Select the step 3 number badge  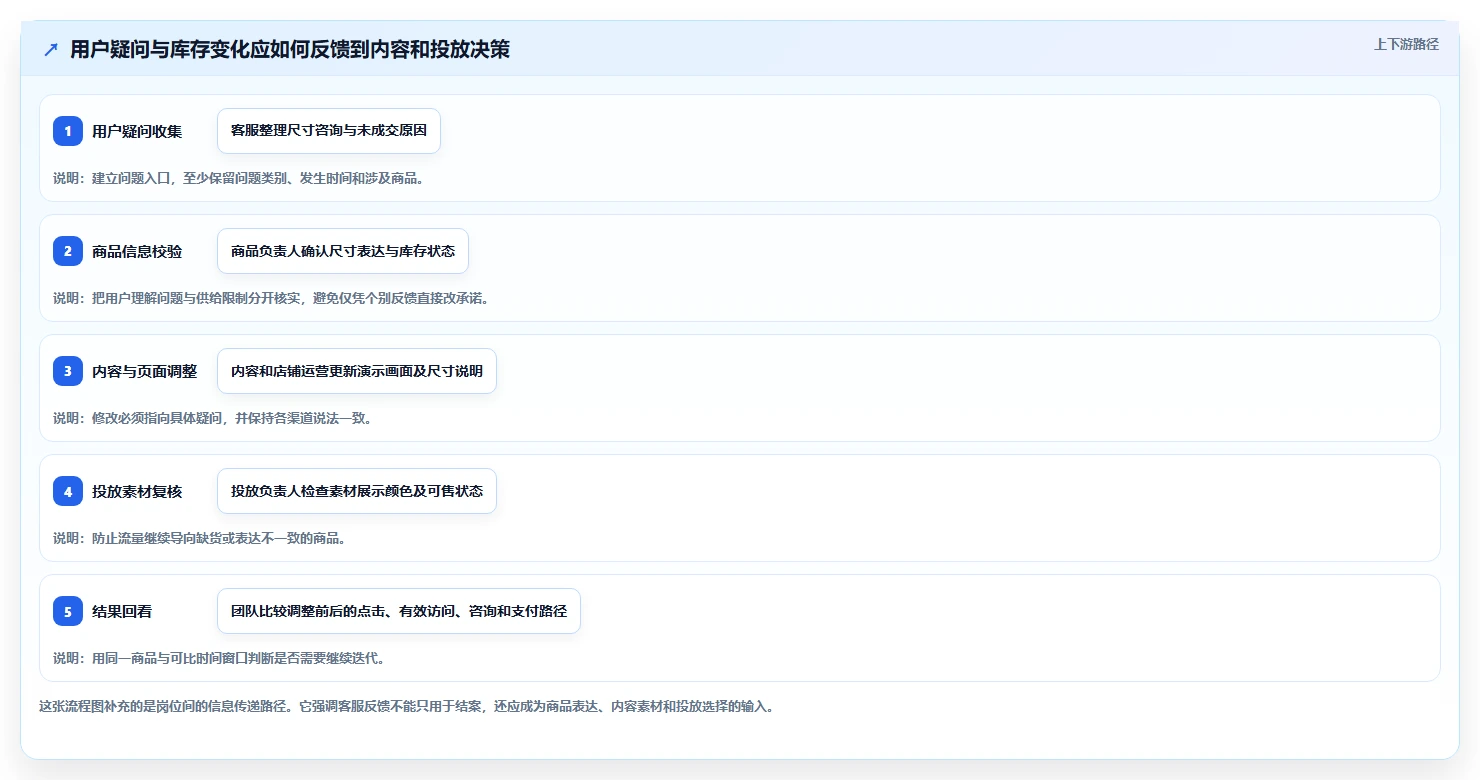tap(68, 371)
